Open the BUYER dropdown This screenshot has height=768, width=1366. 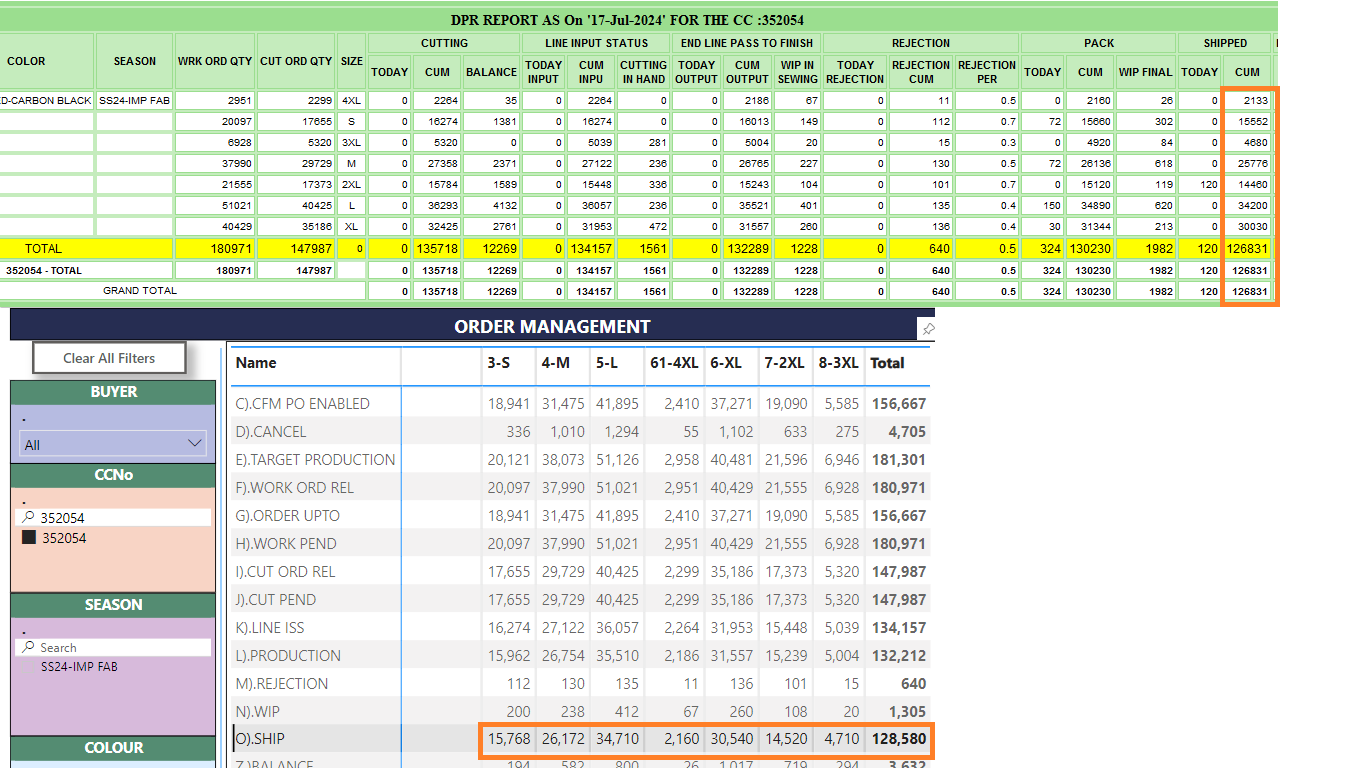click(113, 444)
